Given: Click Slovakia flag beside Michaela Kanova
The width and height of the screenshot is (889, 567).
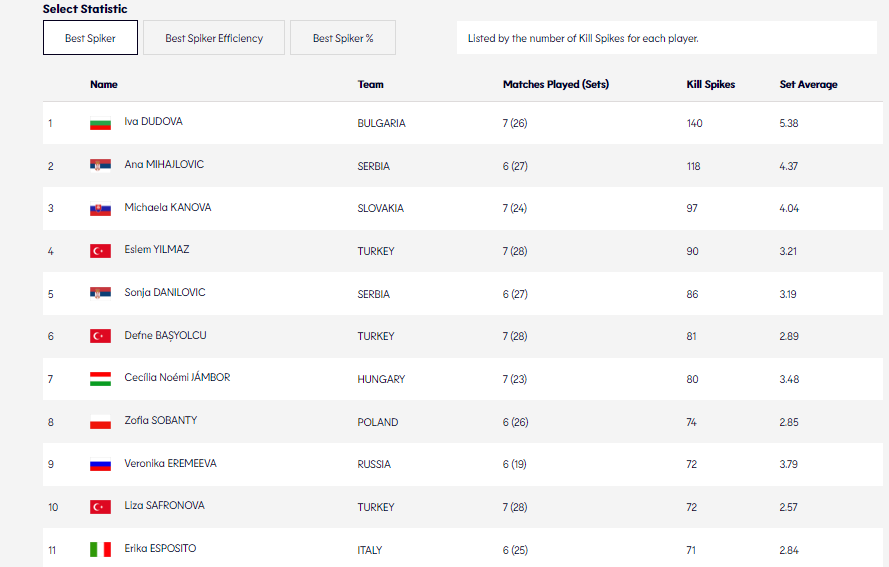Looking at the screenshot, I should coord(100,208).
